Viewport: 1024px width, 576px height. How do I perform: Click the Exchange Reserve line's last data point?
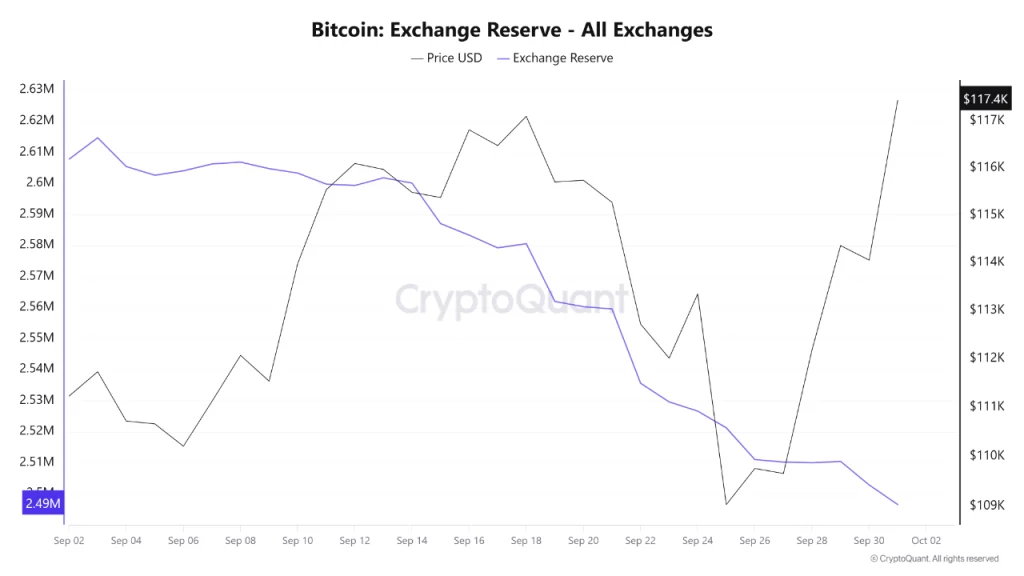897,504
